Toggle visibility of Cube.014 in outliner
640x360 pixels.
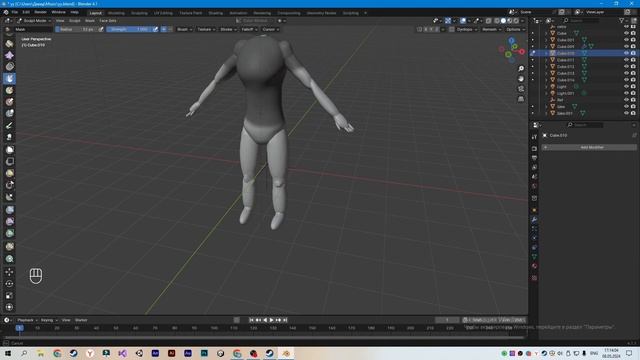click(x=626, y=80)
